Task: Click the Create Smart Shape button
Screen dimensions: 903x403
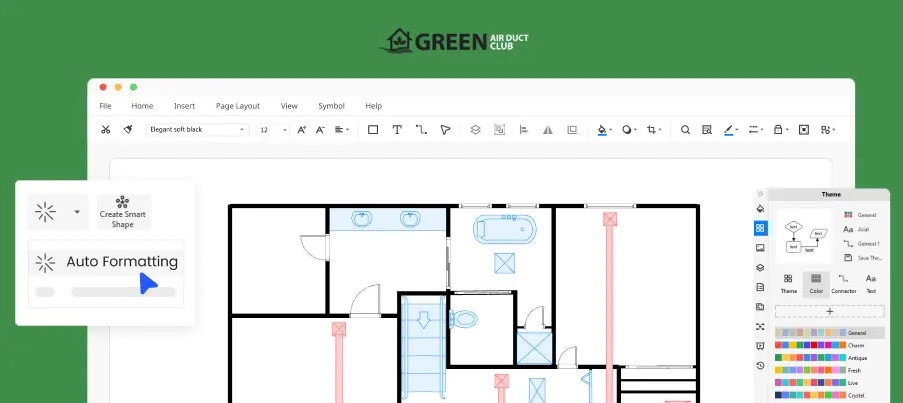Action: [123, 212]
